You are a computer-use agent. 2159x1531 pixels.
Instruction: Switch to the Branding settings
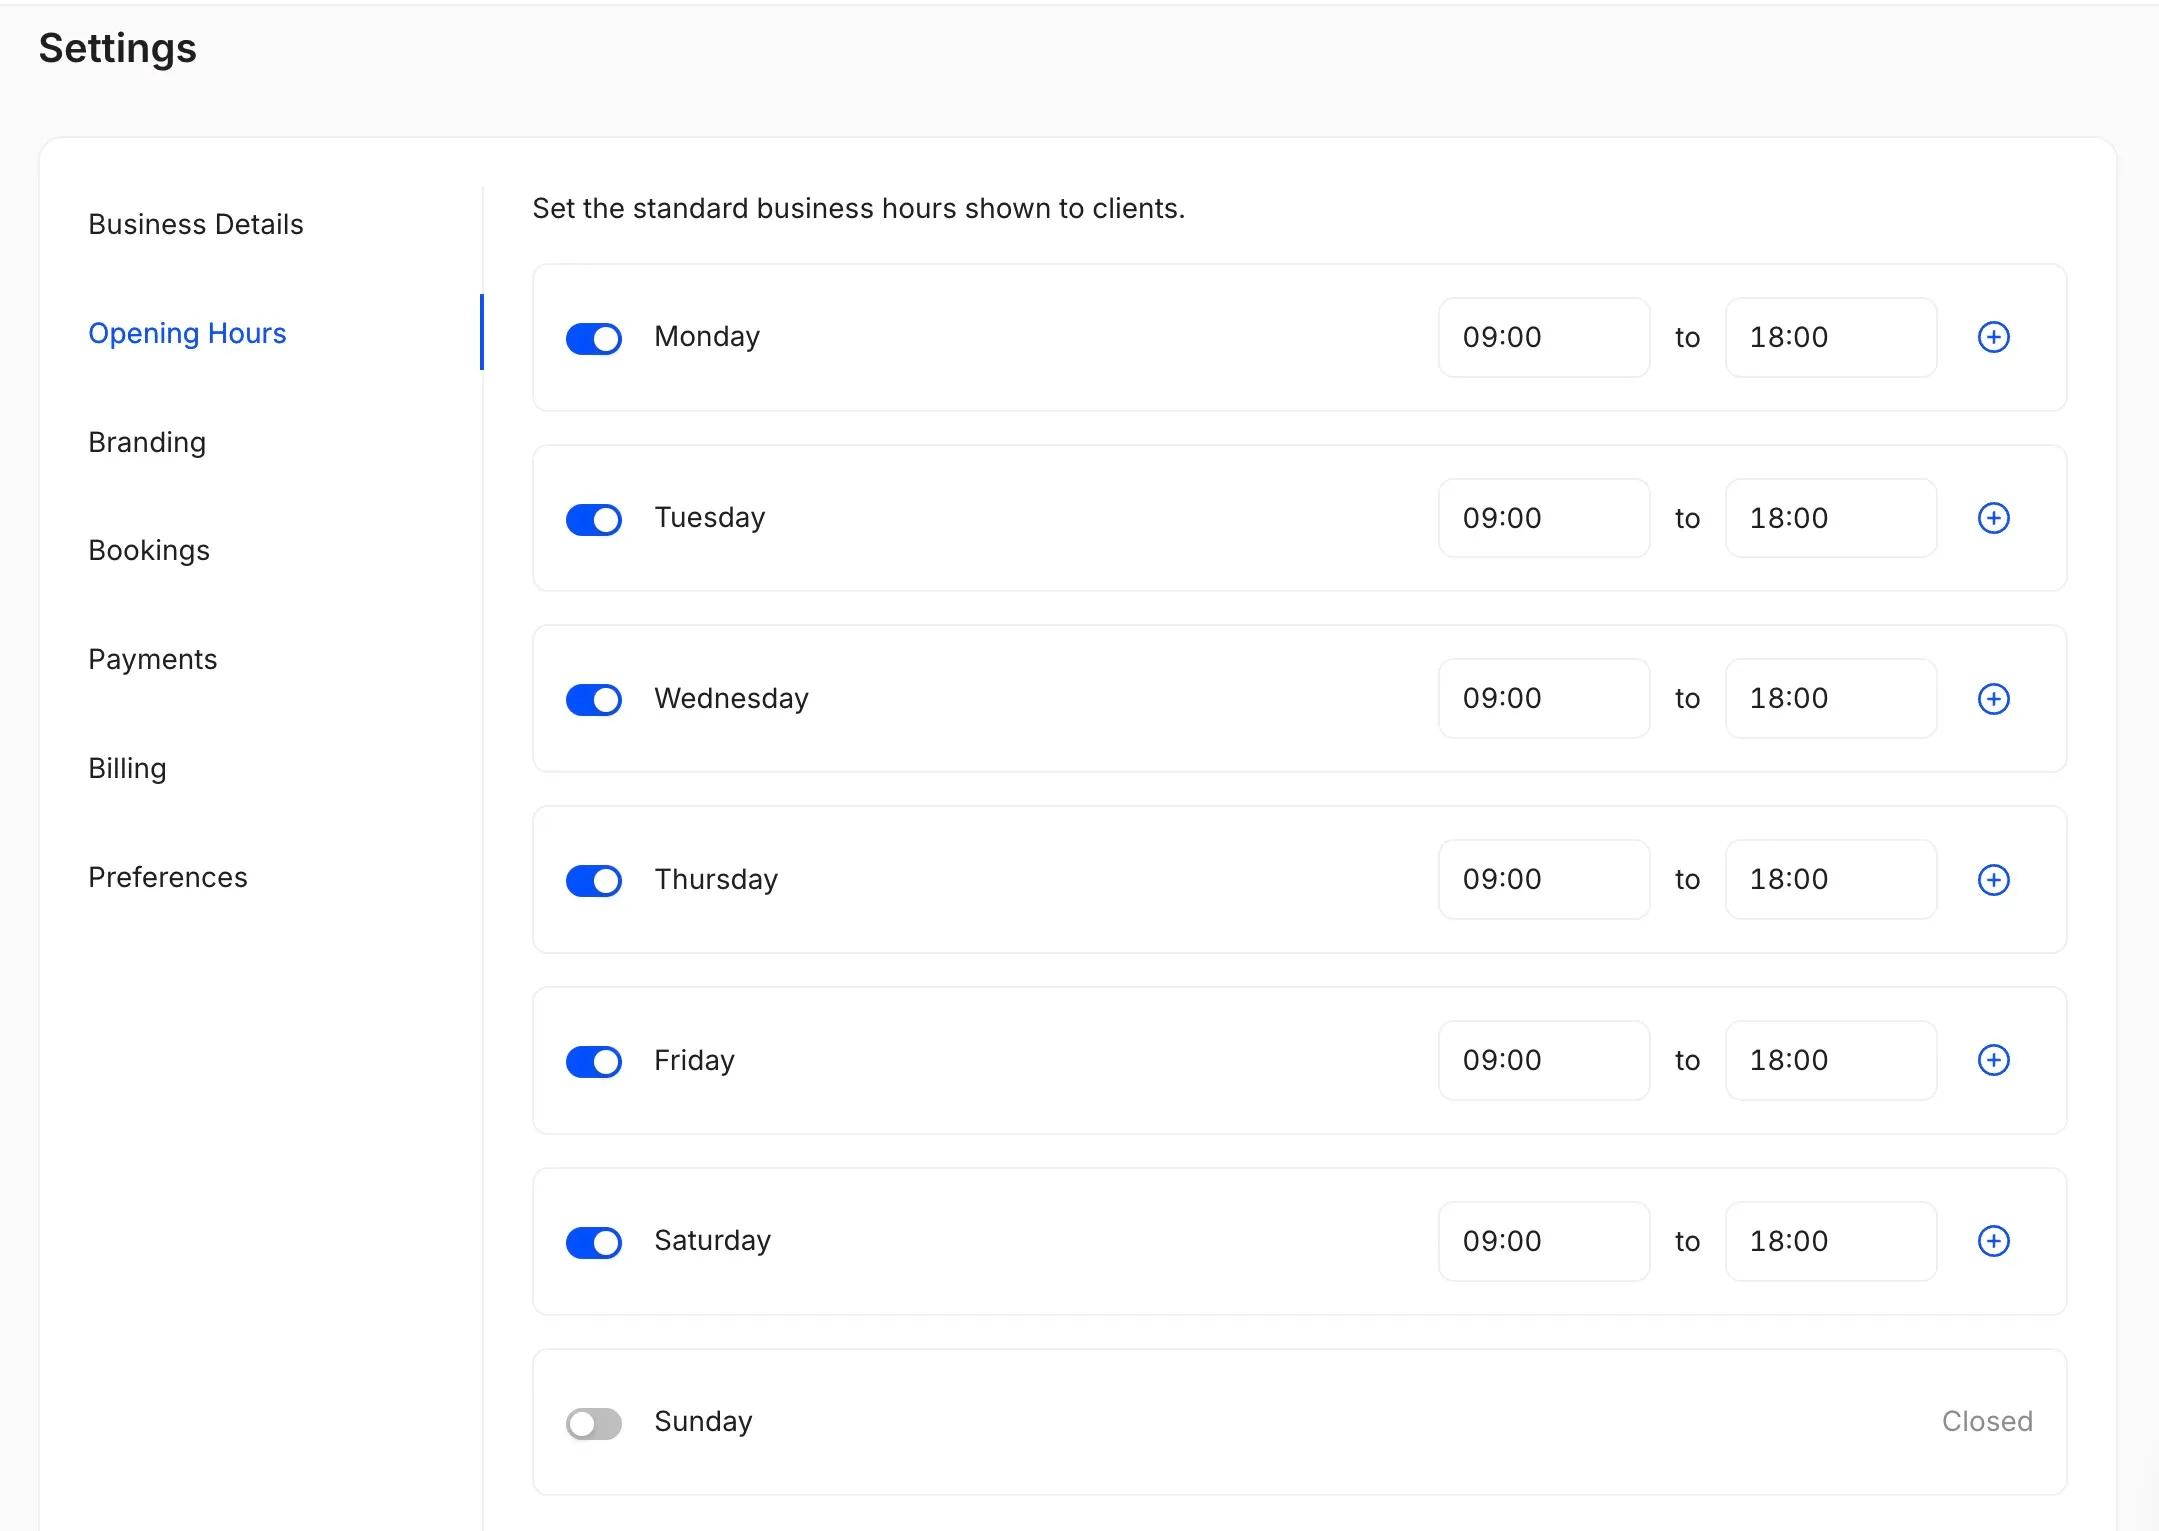pos(146,442)
